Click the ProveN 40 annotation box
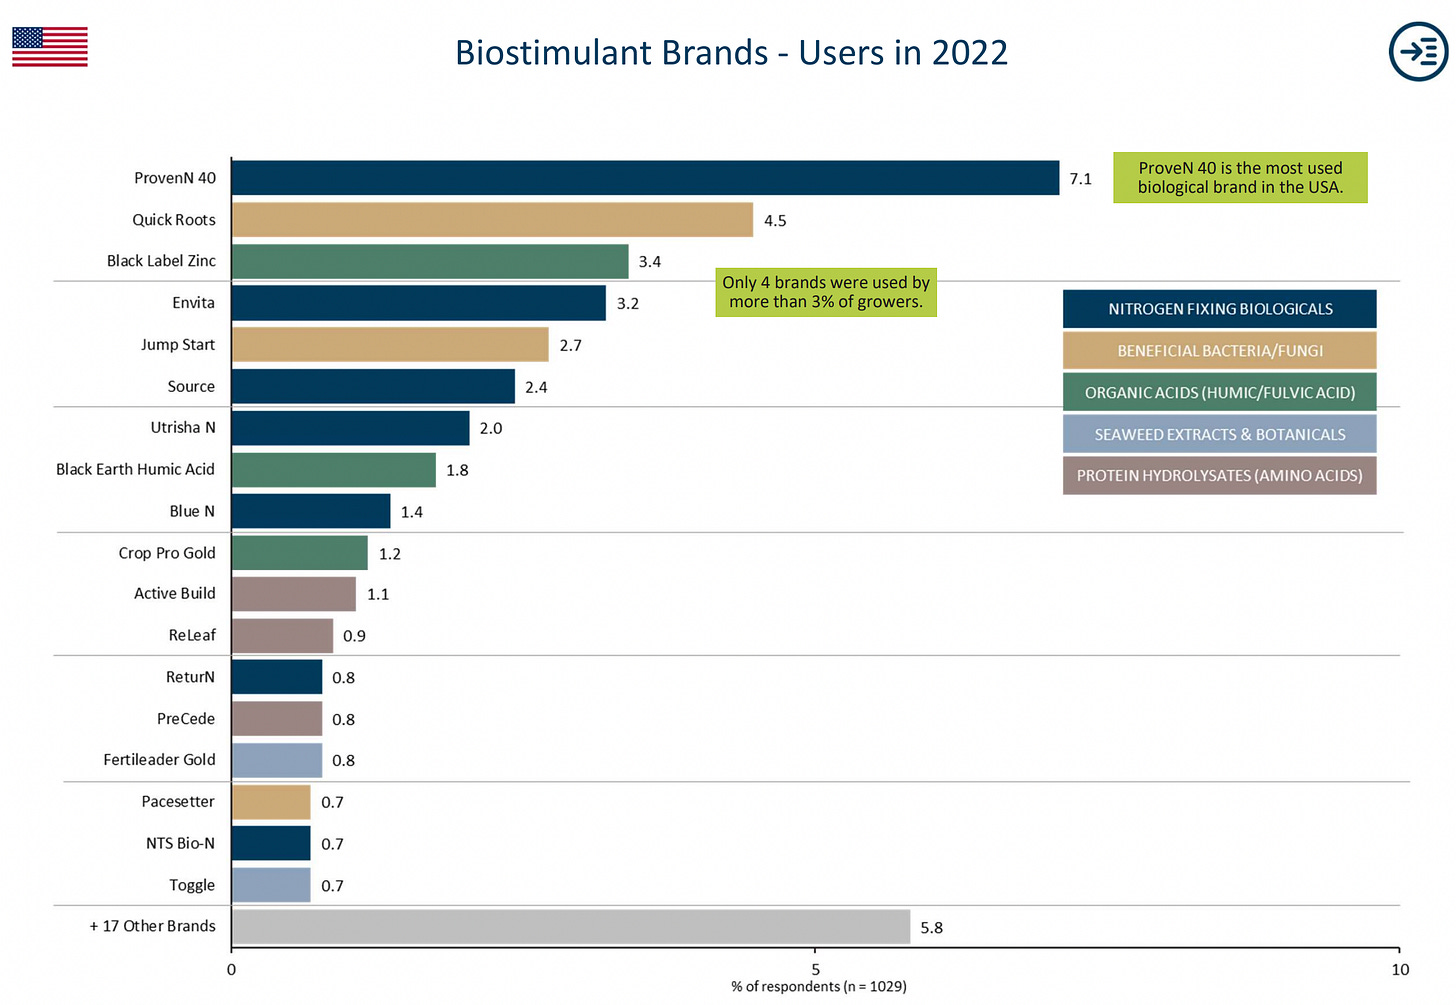The height and width of the screenshot is (1005, 1456). (1240, 178)
